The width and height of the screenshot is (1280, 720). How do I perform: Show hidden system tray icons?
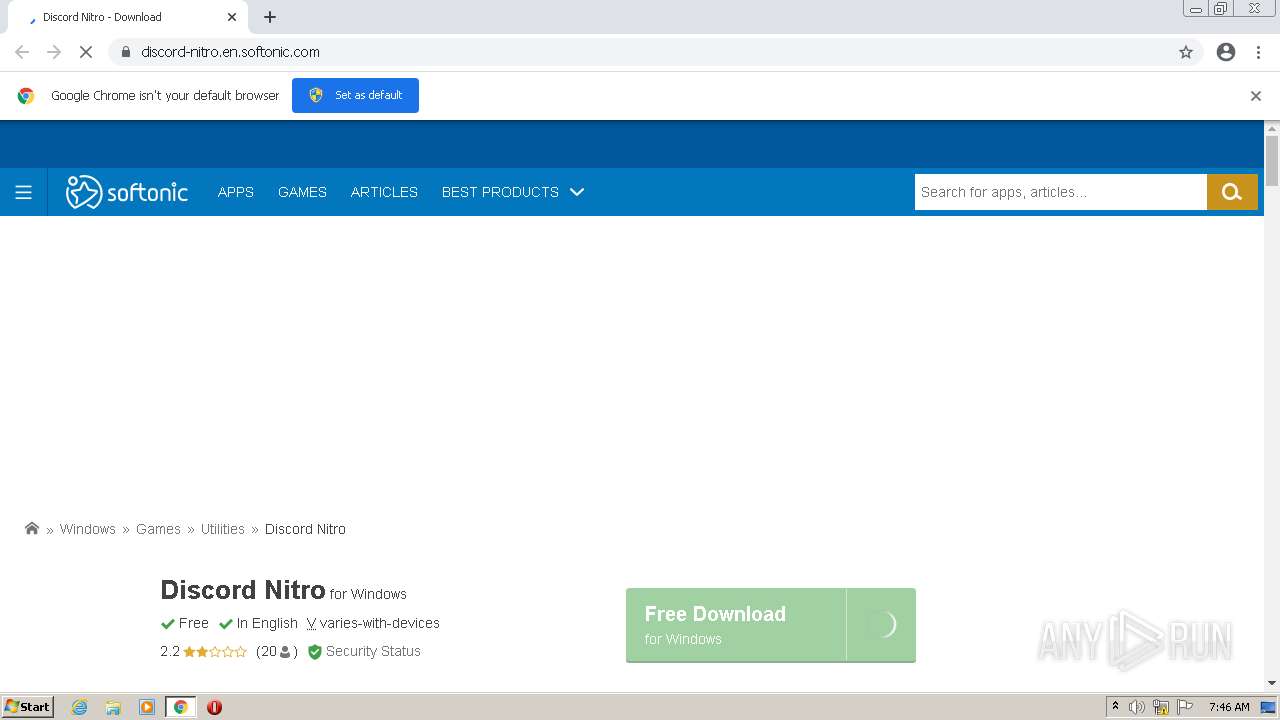click(1115, 707)
